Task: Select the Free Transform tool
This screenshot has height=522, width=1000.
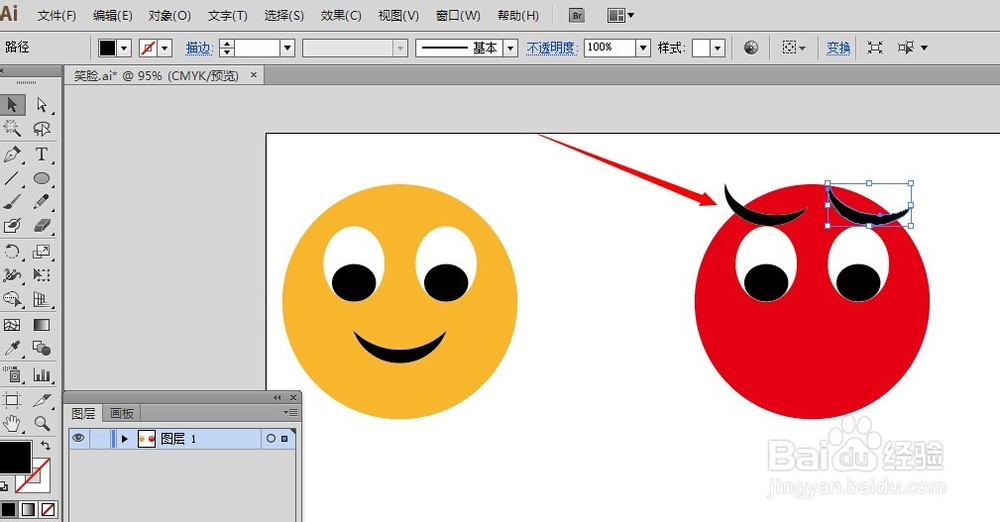Action: click(42, 275)
